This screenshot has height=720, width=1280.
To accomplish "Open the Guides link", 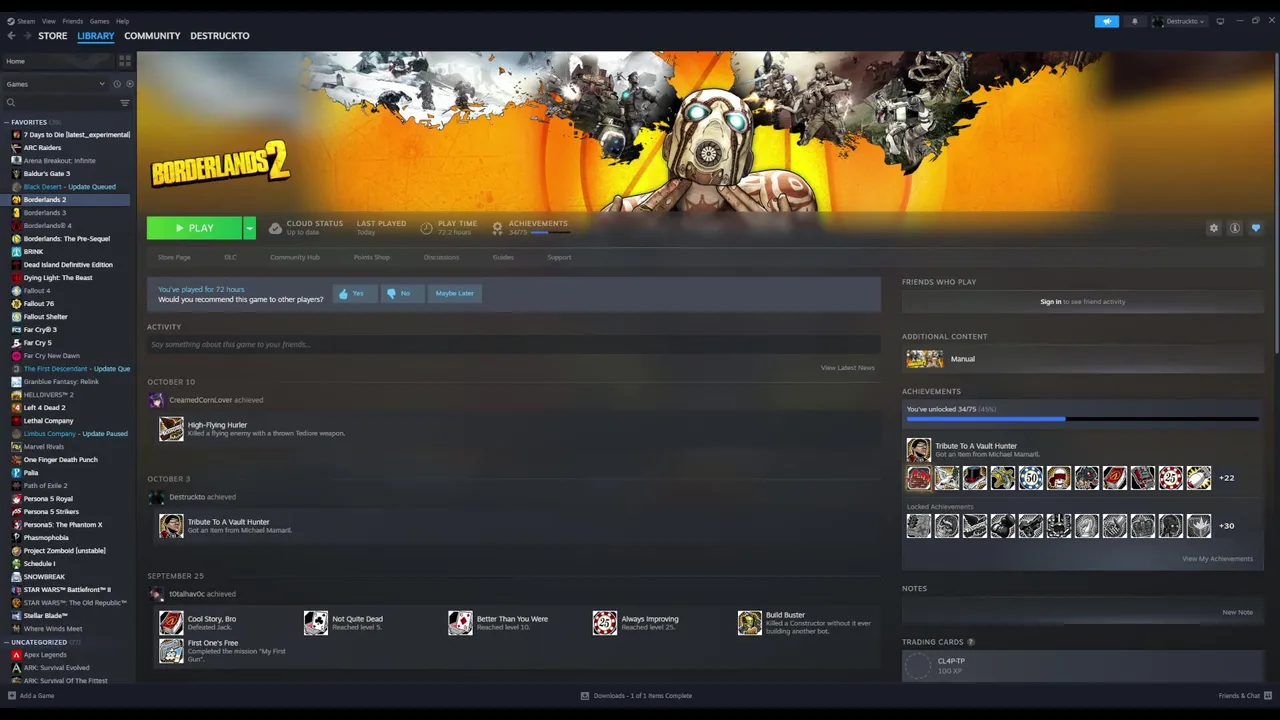I will coord(503,257).
